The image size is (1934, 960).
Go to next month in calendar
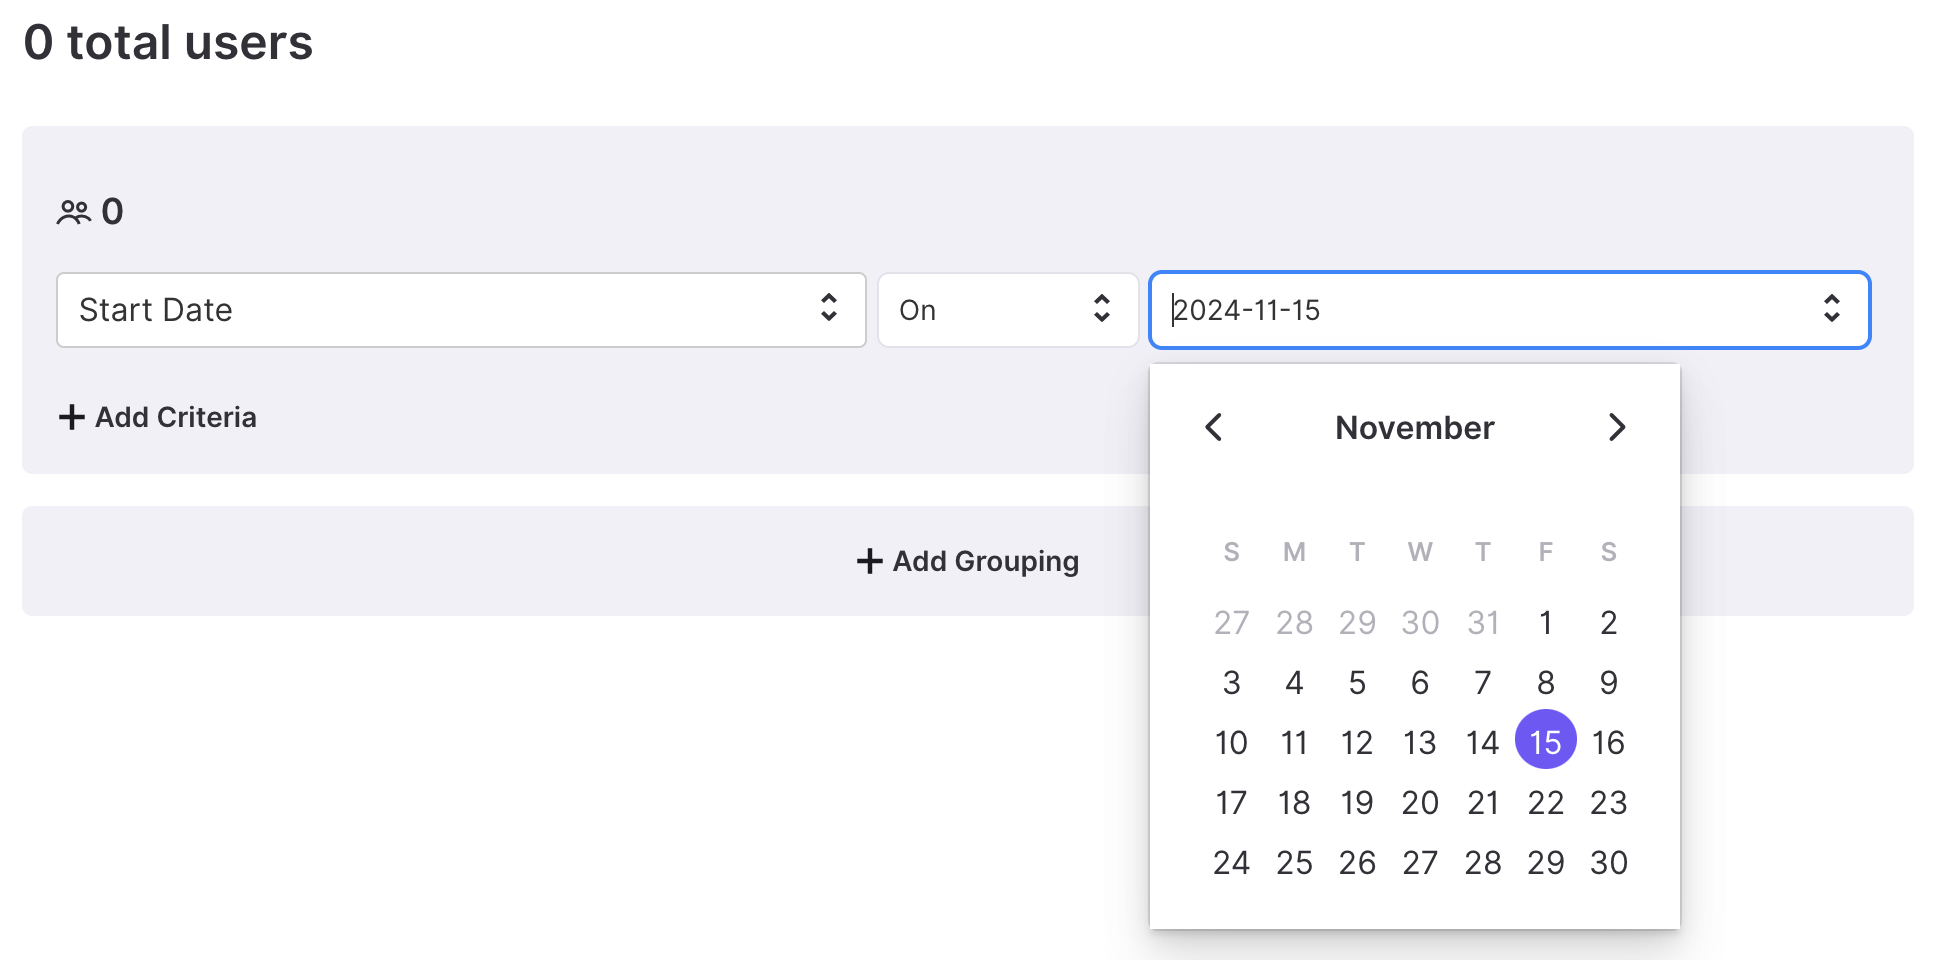1617,427
